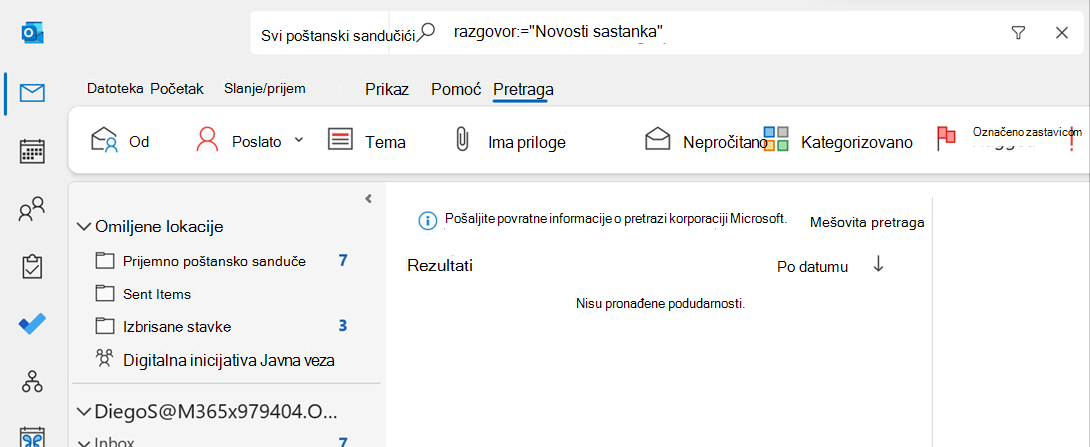This screenshot has height=447, width=1090.
Task: Open the Datoteka menu
Action: coord(115,88)
